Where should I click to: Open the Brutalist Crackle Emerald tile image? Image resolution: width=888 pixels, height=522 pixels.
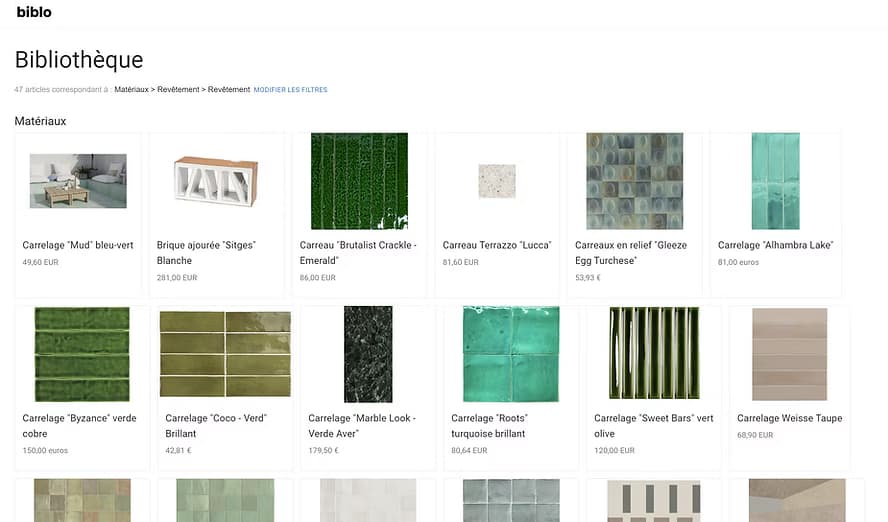click(359, 181)
